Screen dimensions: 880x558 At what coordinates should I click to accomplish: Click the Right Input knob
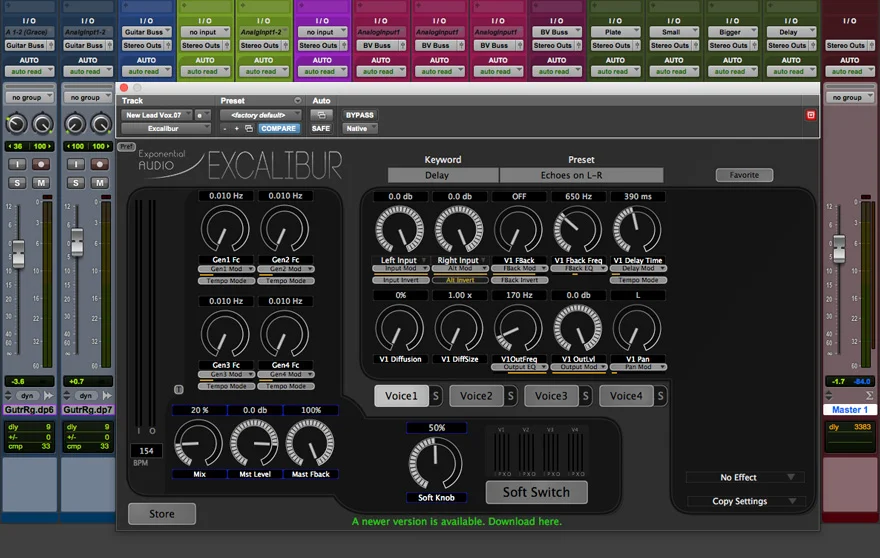pos(459,230)
